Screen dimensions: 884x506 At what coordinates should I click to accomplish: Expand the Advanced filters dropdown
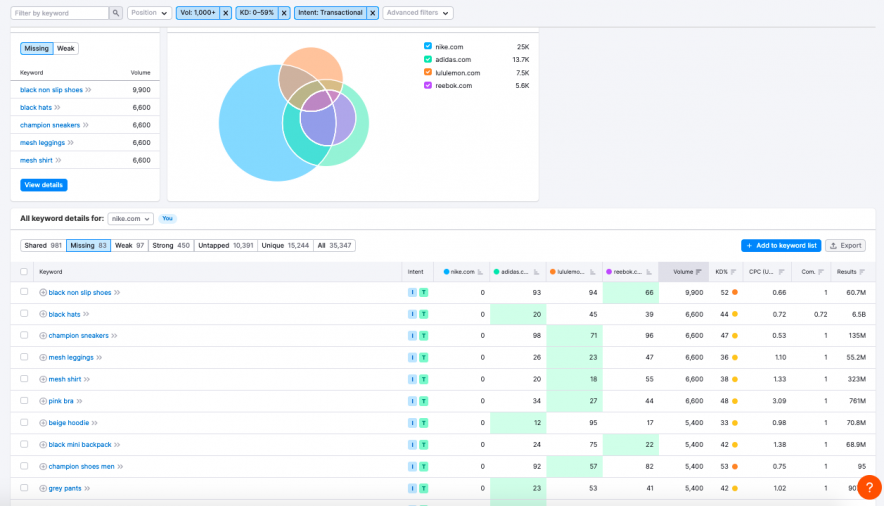pos(418,13)
